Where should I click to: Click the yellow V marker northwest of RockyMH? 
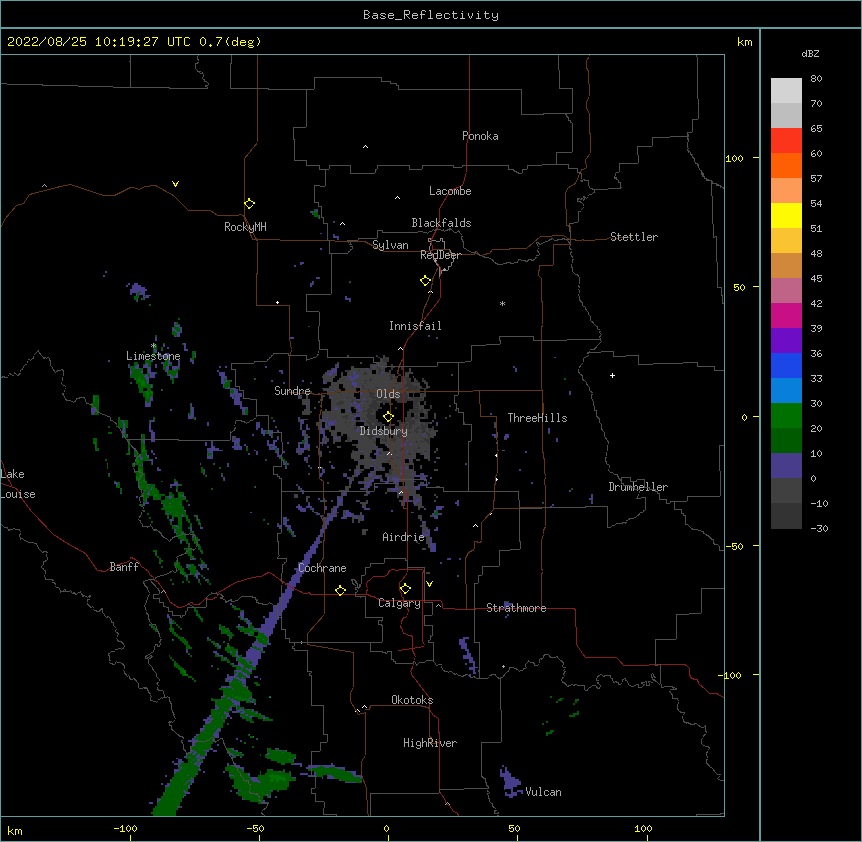(175, 184)
